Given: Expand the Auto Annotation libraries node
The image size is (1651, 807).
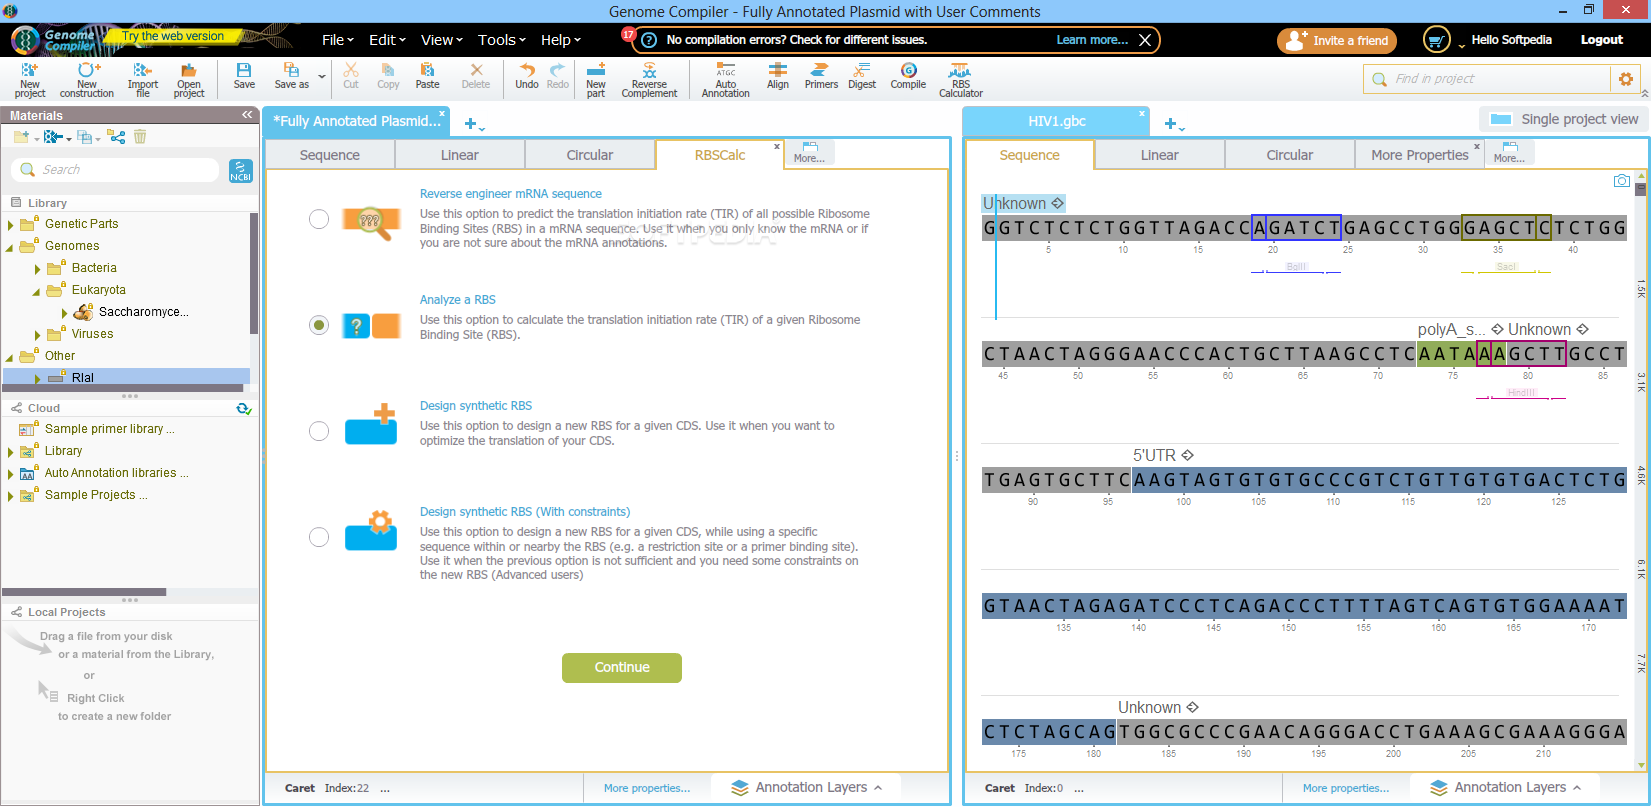Looking at the screenshot, I should [10, 474].
